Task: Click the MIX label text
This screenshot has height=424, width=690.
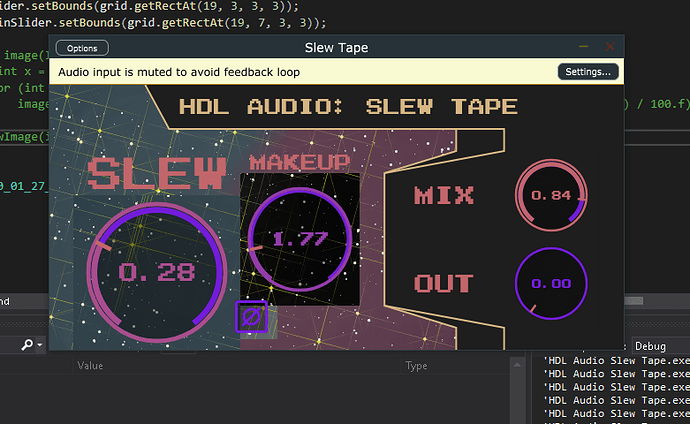Action: coord(444,195)
